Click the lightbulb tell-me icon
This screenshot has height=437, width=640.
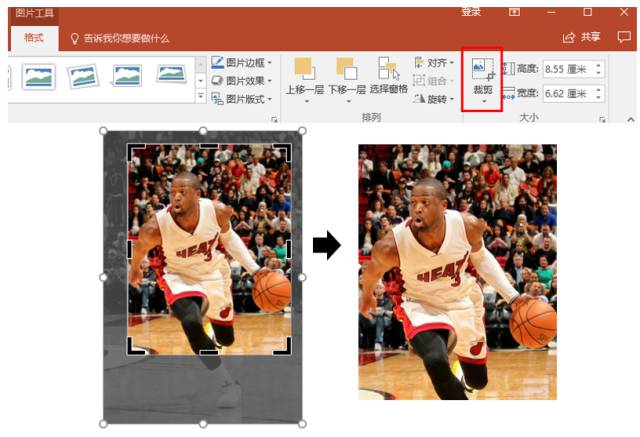[75, 39]
